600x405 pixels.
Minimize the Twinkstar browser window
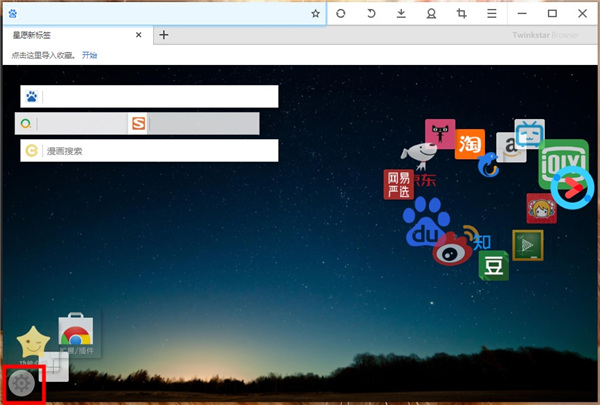click(x=522, y=14)
